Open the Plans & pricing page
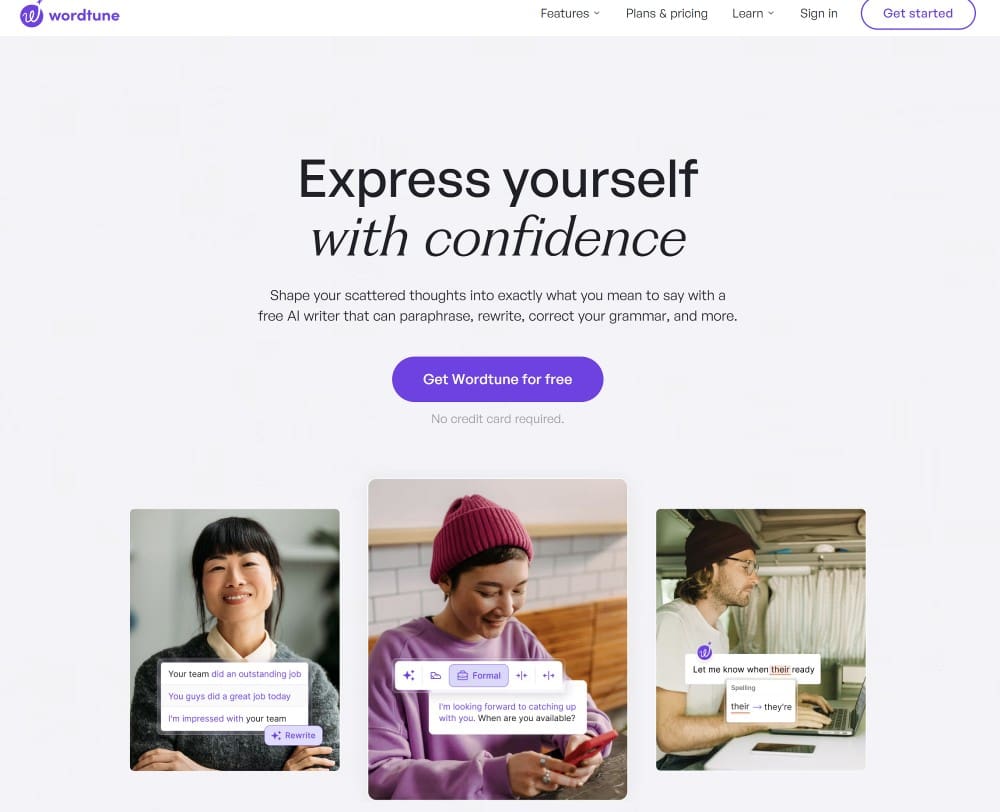1000x812 pixels. click(x=666, y=13)
